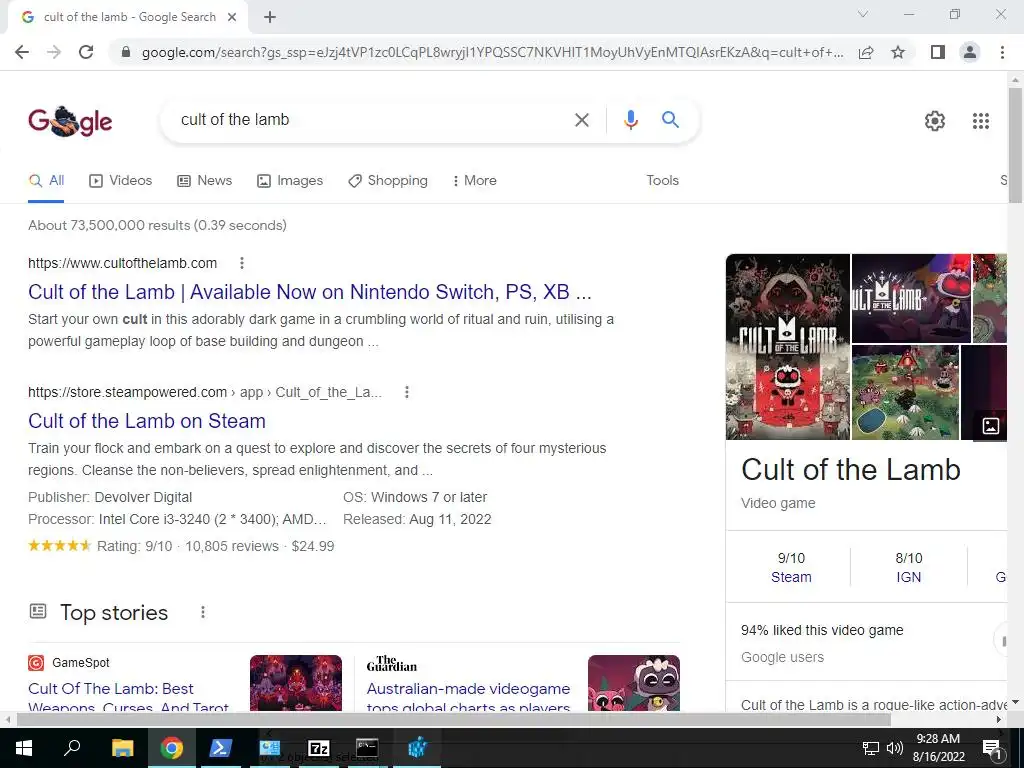Open the Chrome three-dot menu
Screen dimensions: 1024x768
click(x=1002, y=52)
